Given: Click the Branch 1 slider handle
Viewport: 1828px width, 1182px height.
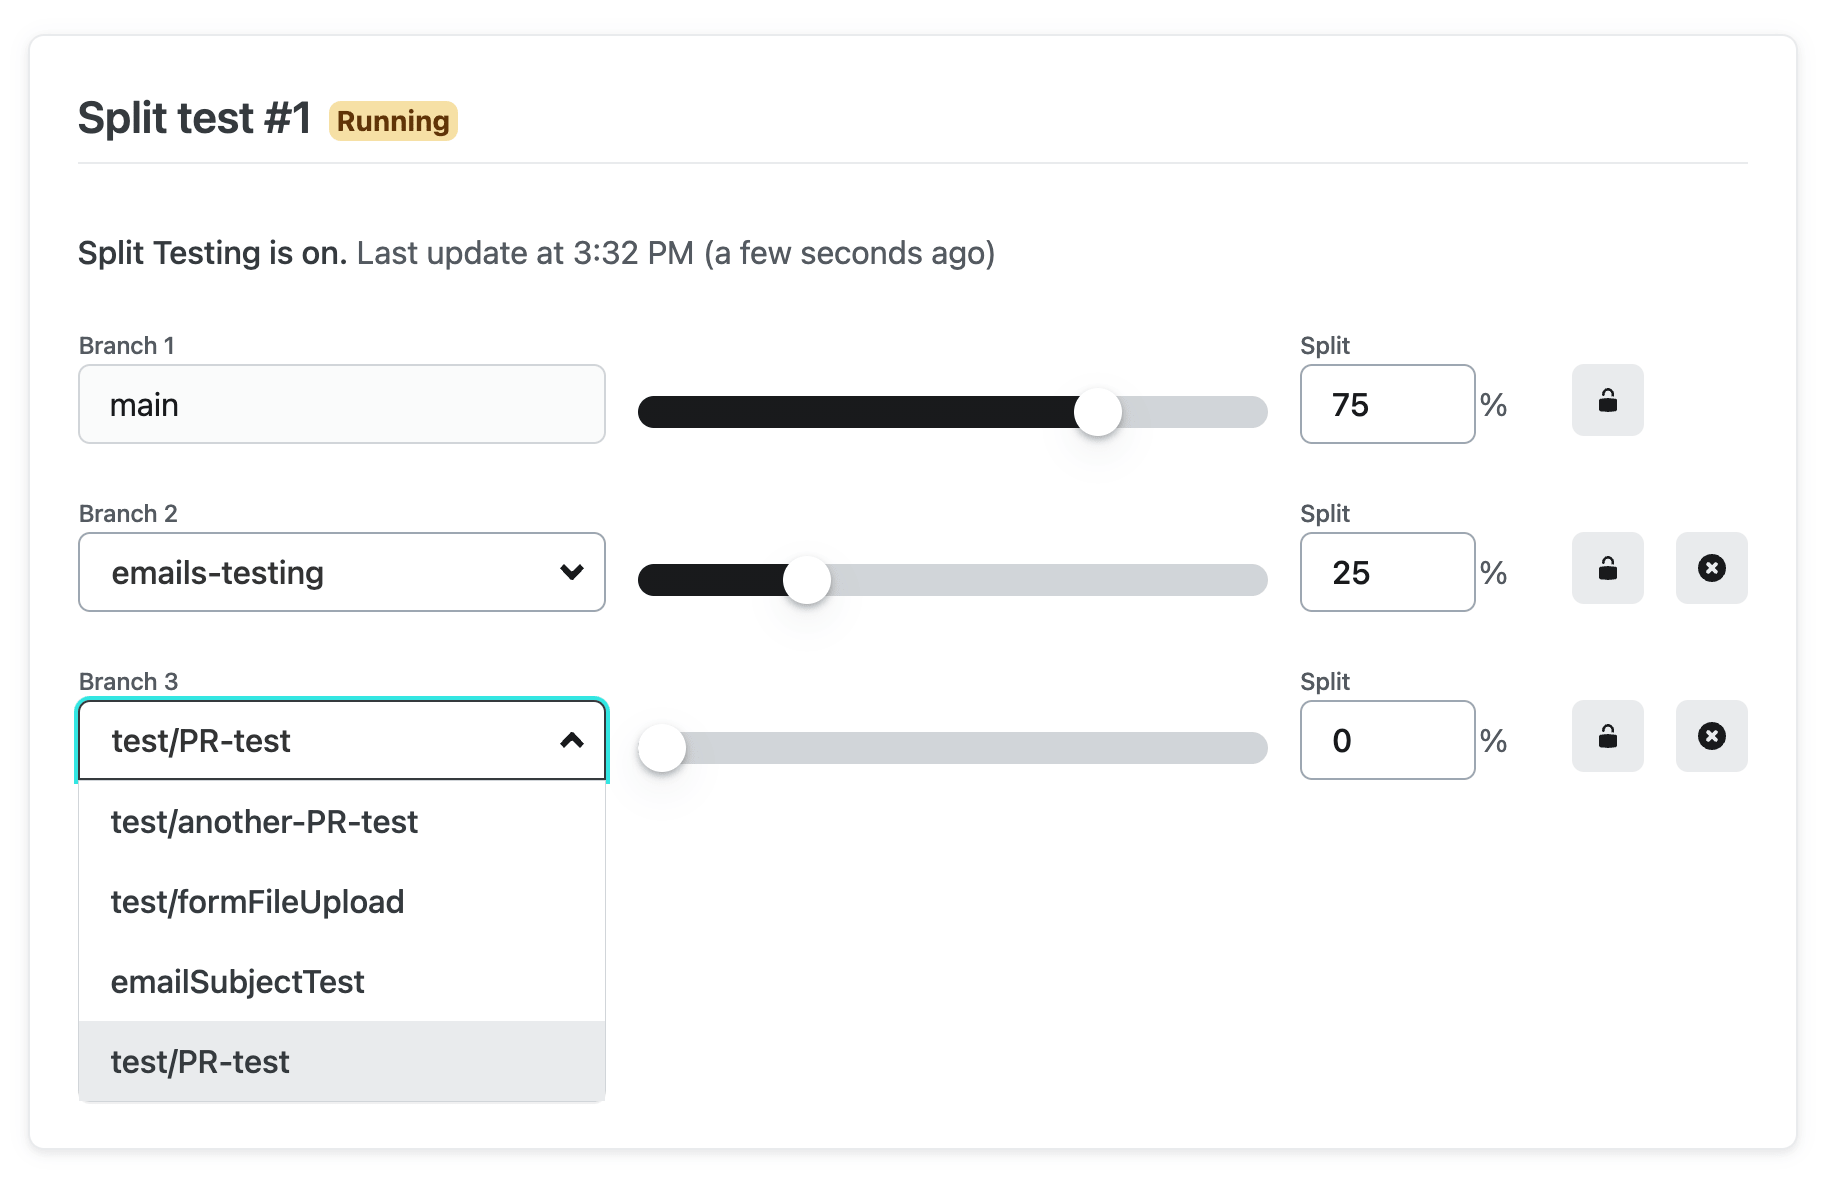Looking at the screenshot, I should (x=1097, y=412).
